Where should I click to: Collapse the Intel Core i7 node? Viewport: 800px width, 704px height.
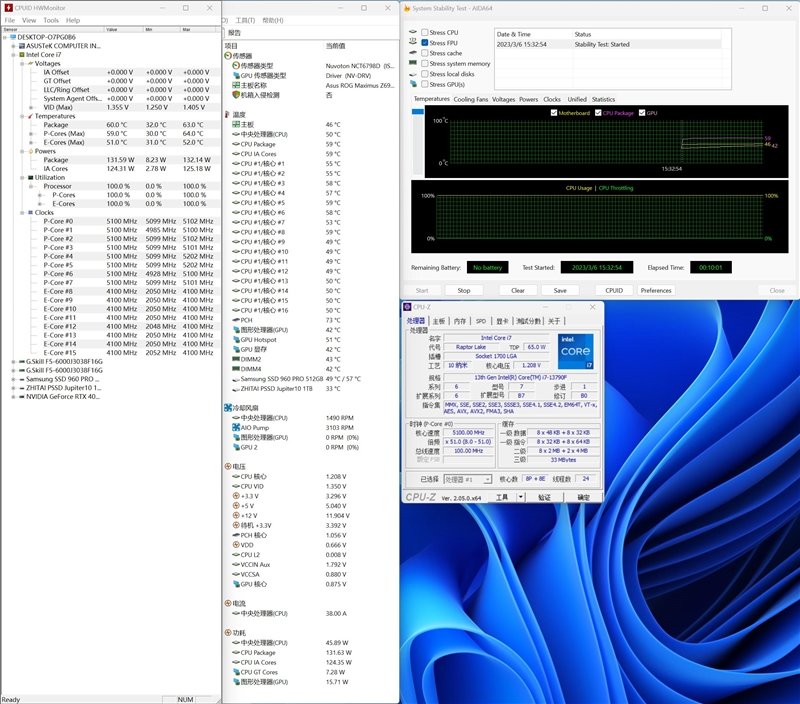point(13,55)
